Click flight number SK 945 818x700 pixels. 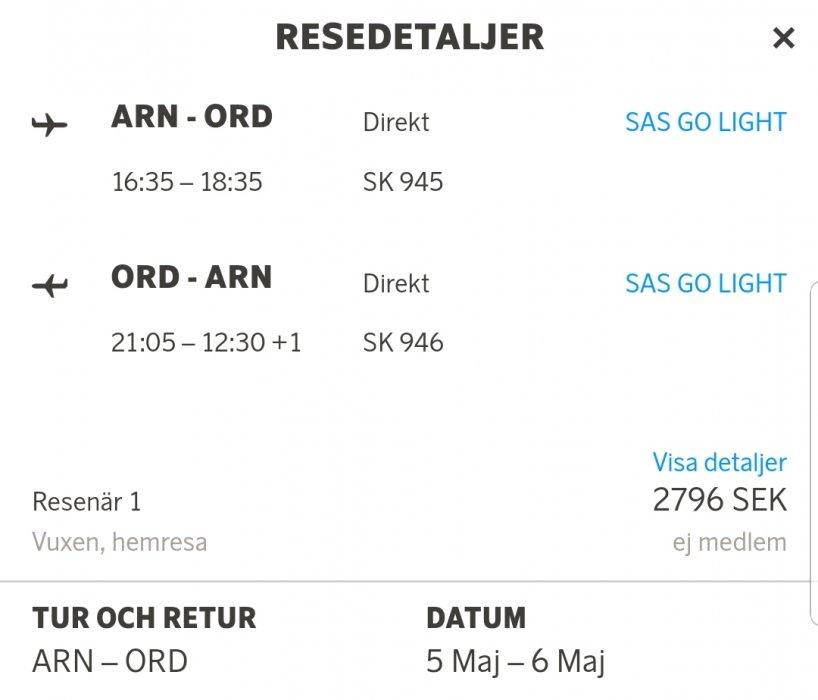click(x=403, y=182)
